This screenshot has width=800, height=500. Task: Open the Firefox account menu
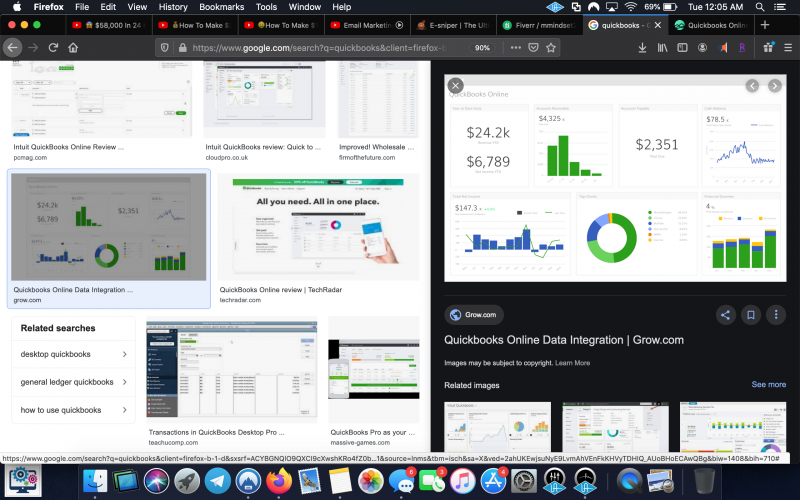pos(703,47)
